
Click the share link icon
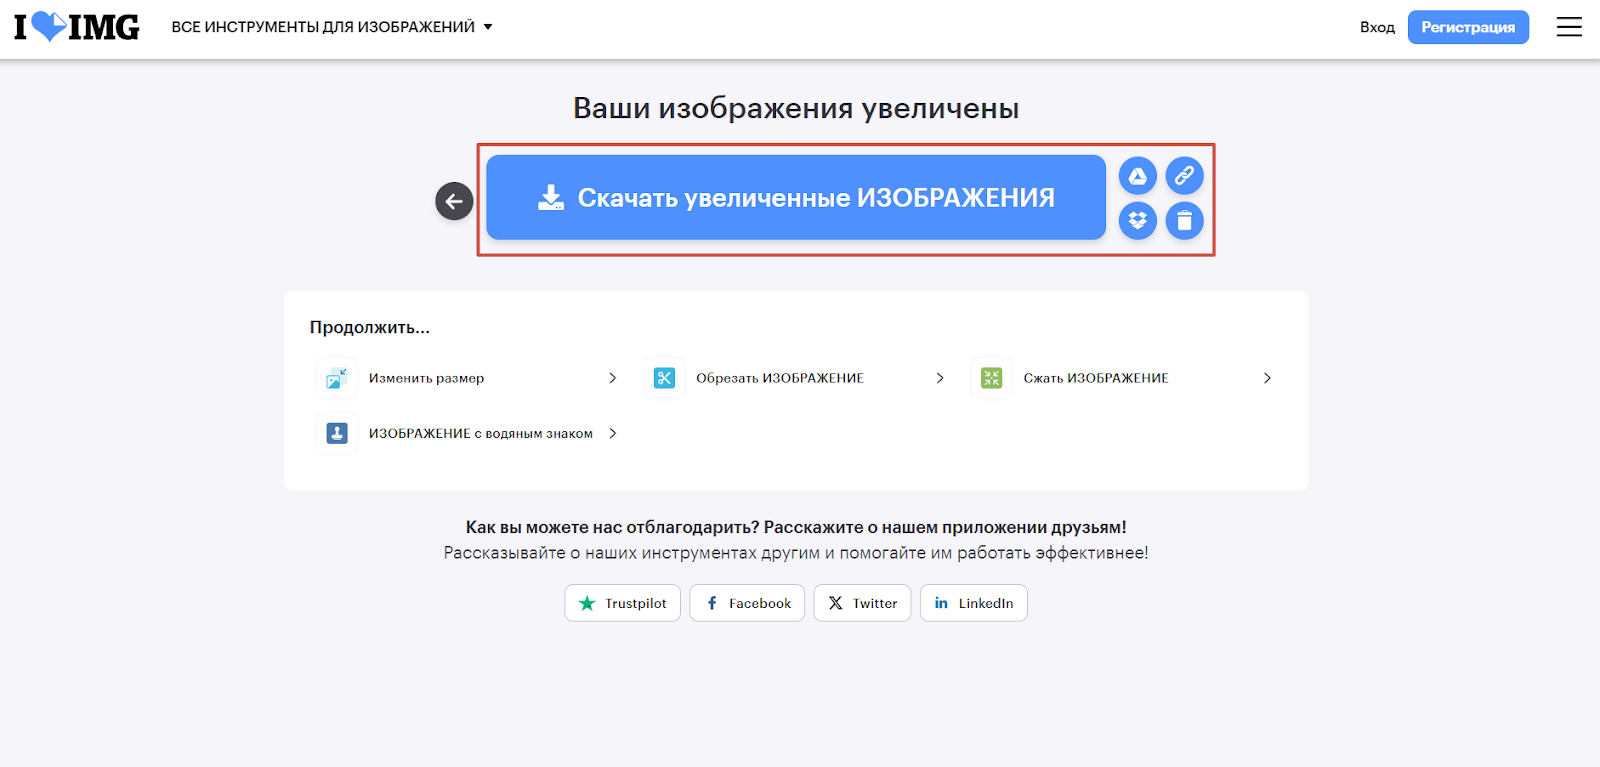[x=1184, y=176]
